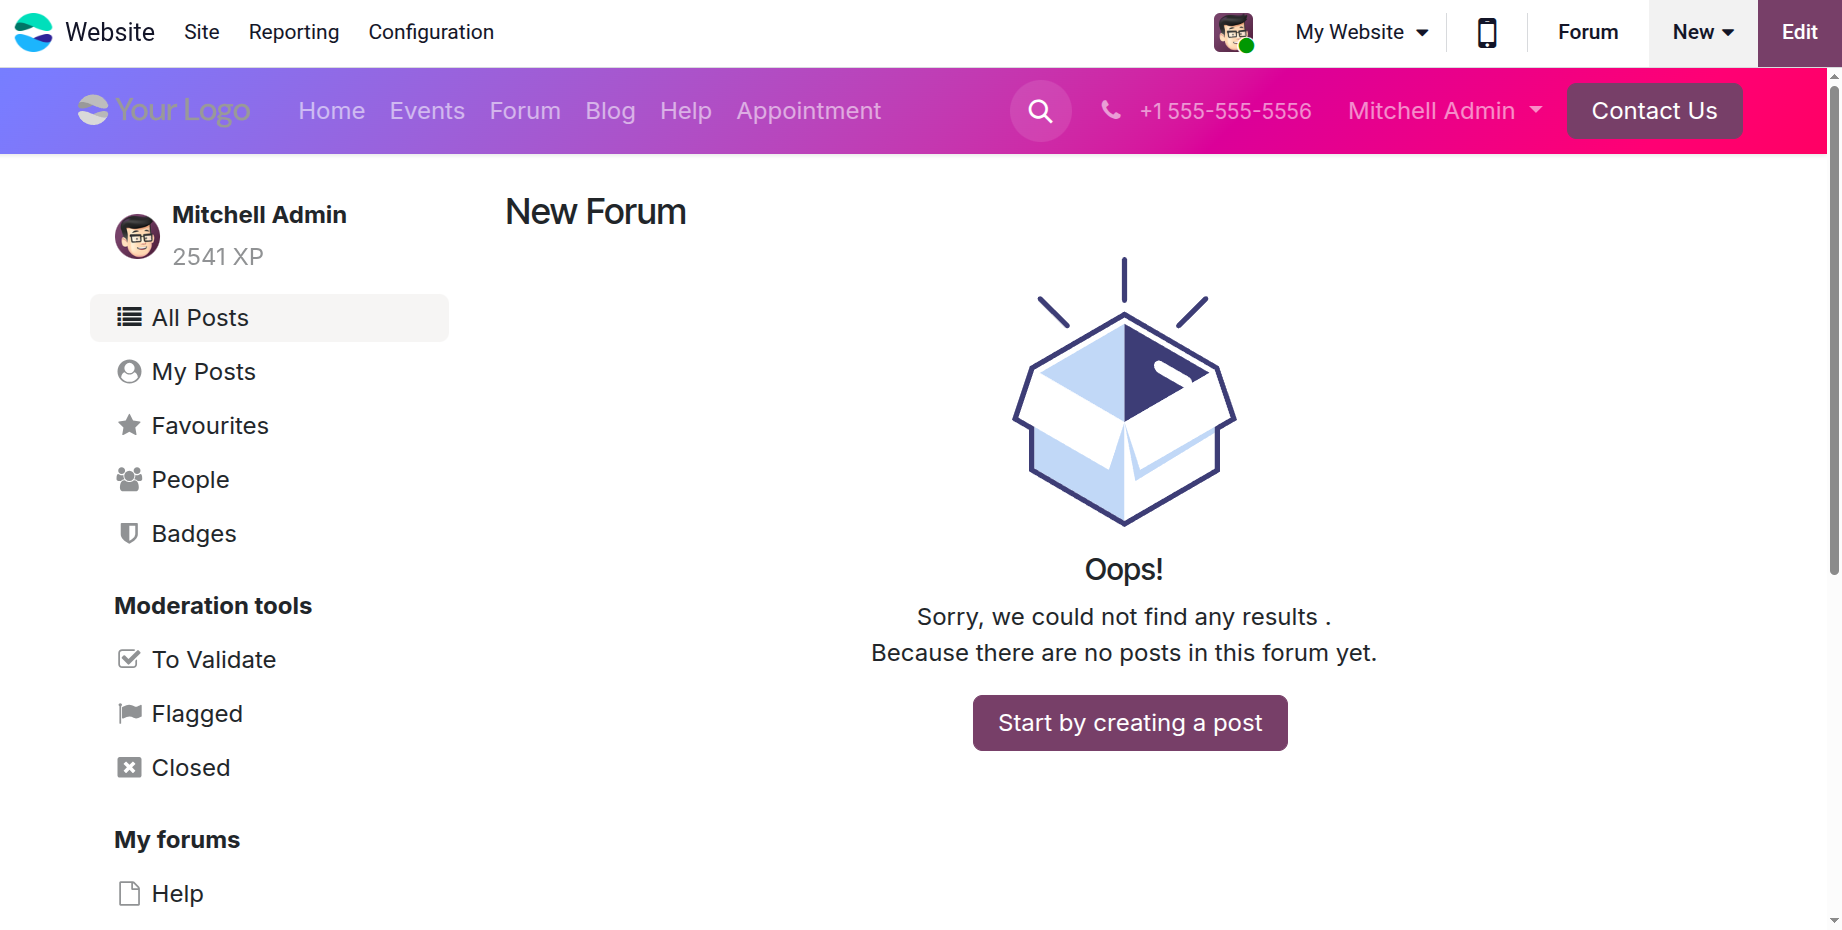Screen dimensions: 1842x930
Task: Select All Posts in sidebar
Action: [x=269, y=318]
